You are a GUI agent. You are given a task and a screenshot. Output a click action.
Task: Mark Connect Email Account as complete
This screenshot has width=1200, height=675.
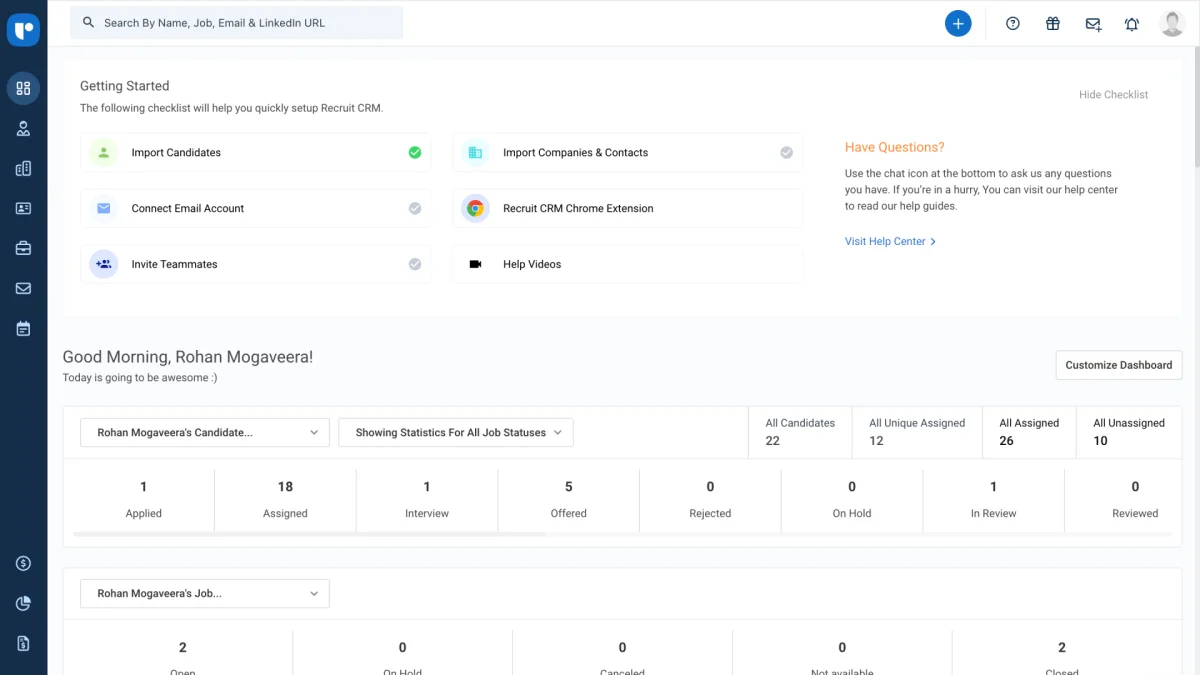tap(414, 209)
